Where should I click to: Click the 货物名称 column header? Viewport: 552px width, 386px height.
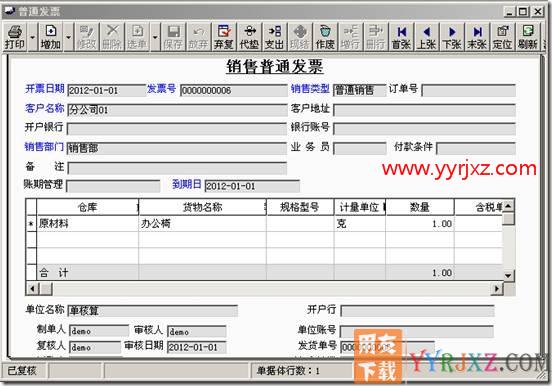tap(202, 207)
